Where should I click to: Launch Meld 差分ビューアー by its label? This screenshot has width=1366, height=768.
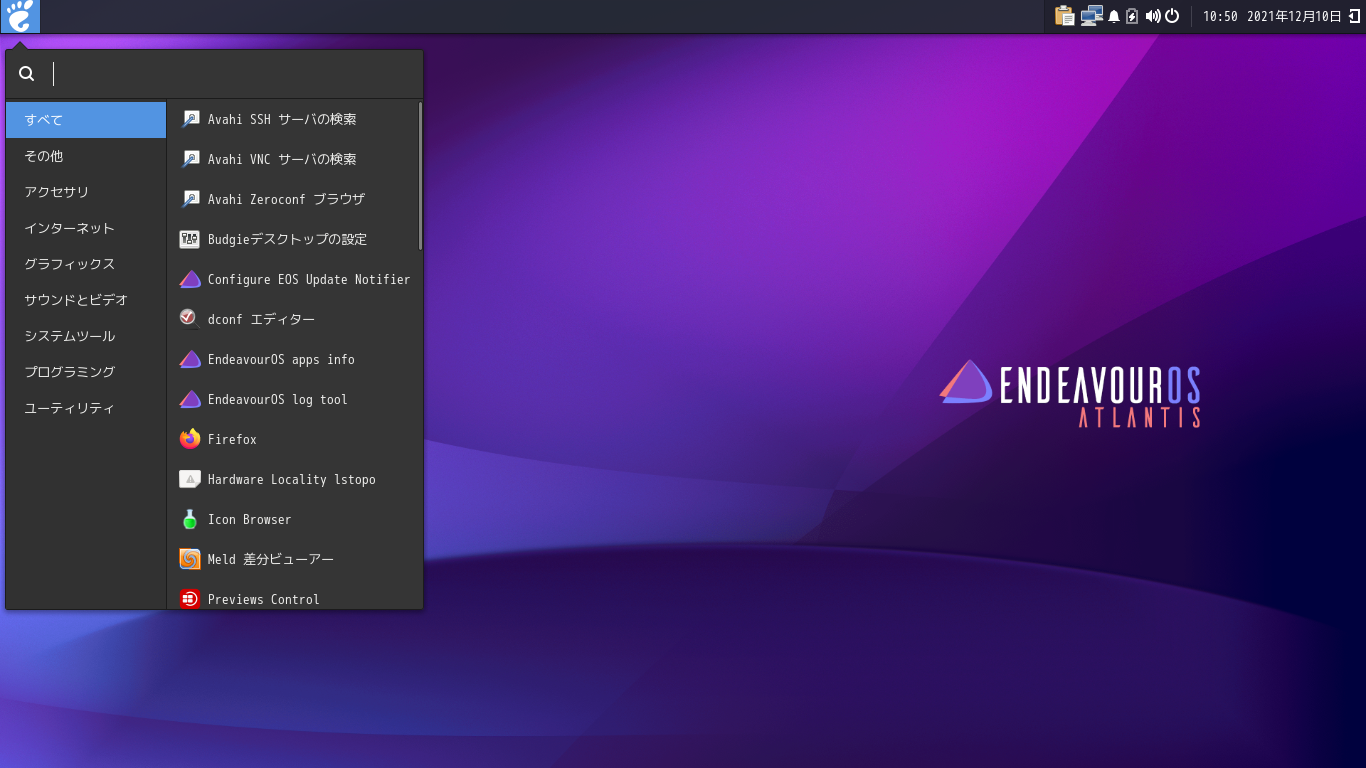271,559
